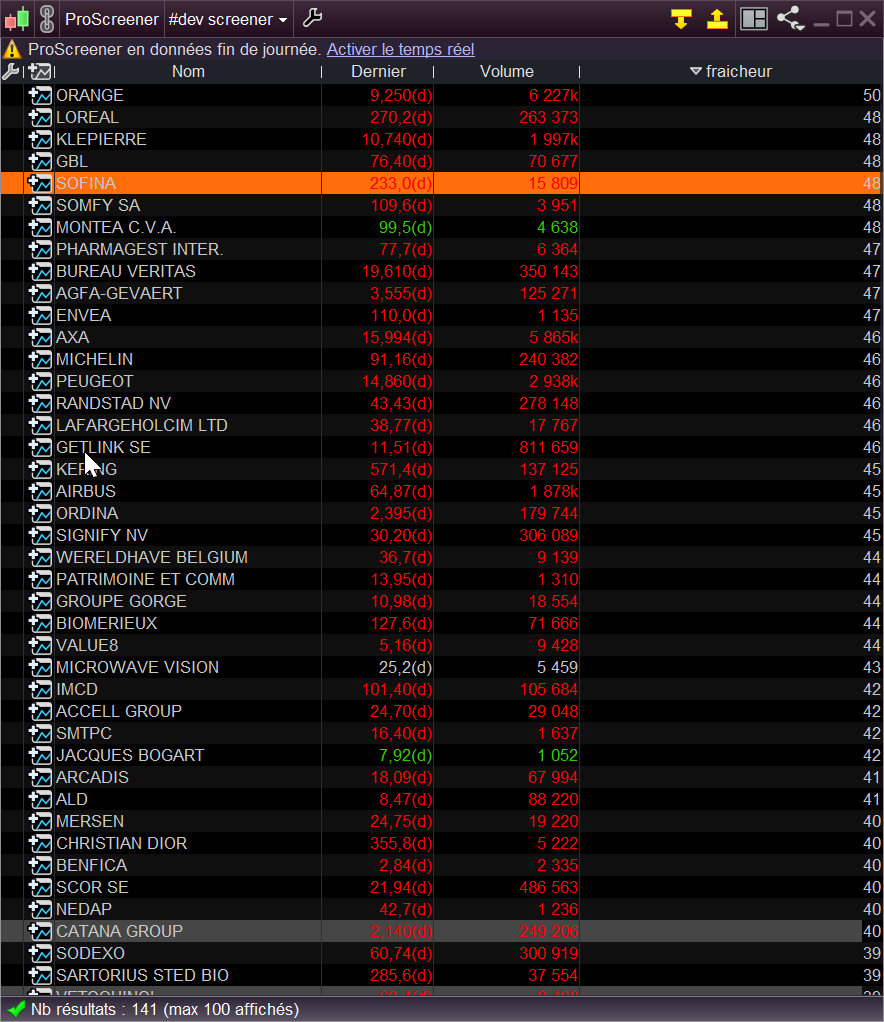Click the ProScreener title label
Screen dimensions: 884x1022
(111, 20)
